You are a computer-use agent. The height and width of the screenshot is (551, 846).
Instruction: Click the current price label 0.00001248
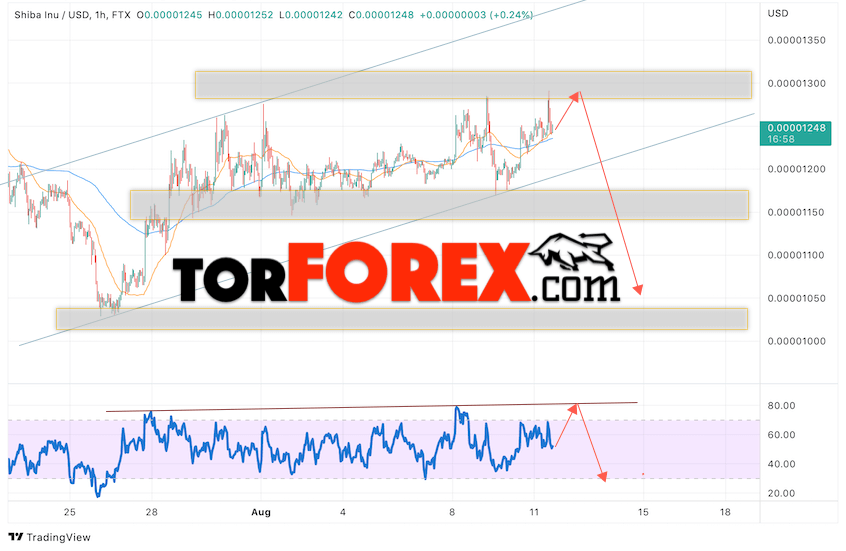click(x=796, y=128)
